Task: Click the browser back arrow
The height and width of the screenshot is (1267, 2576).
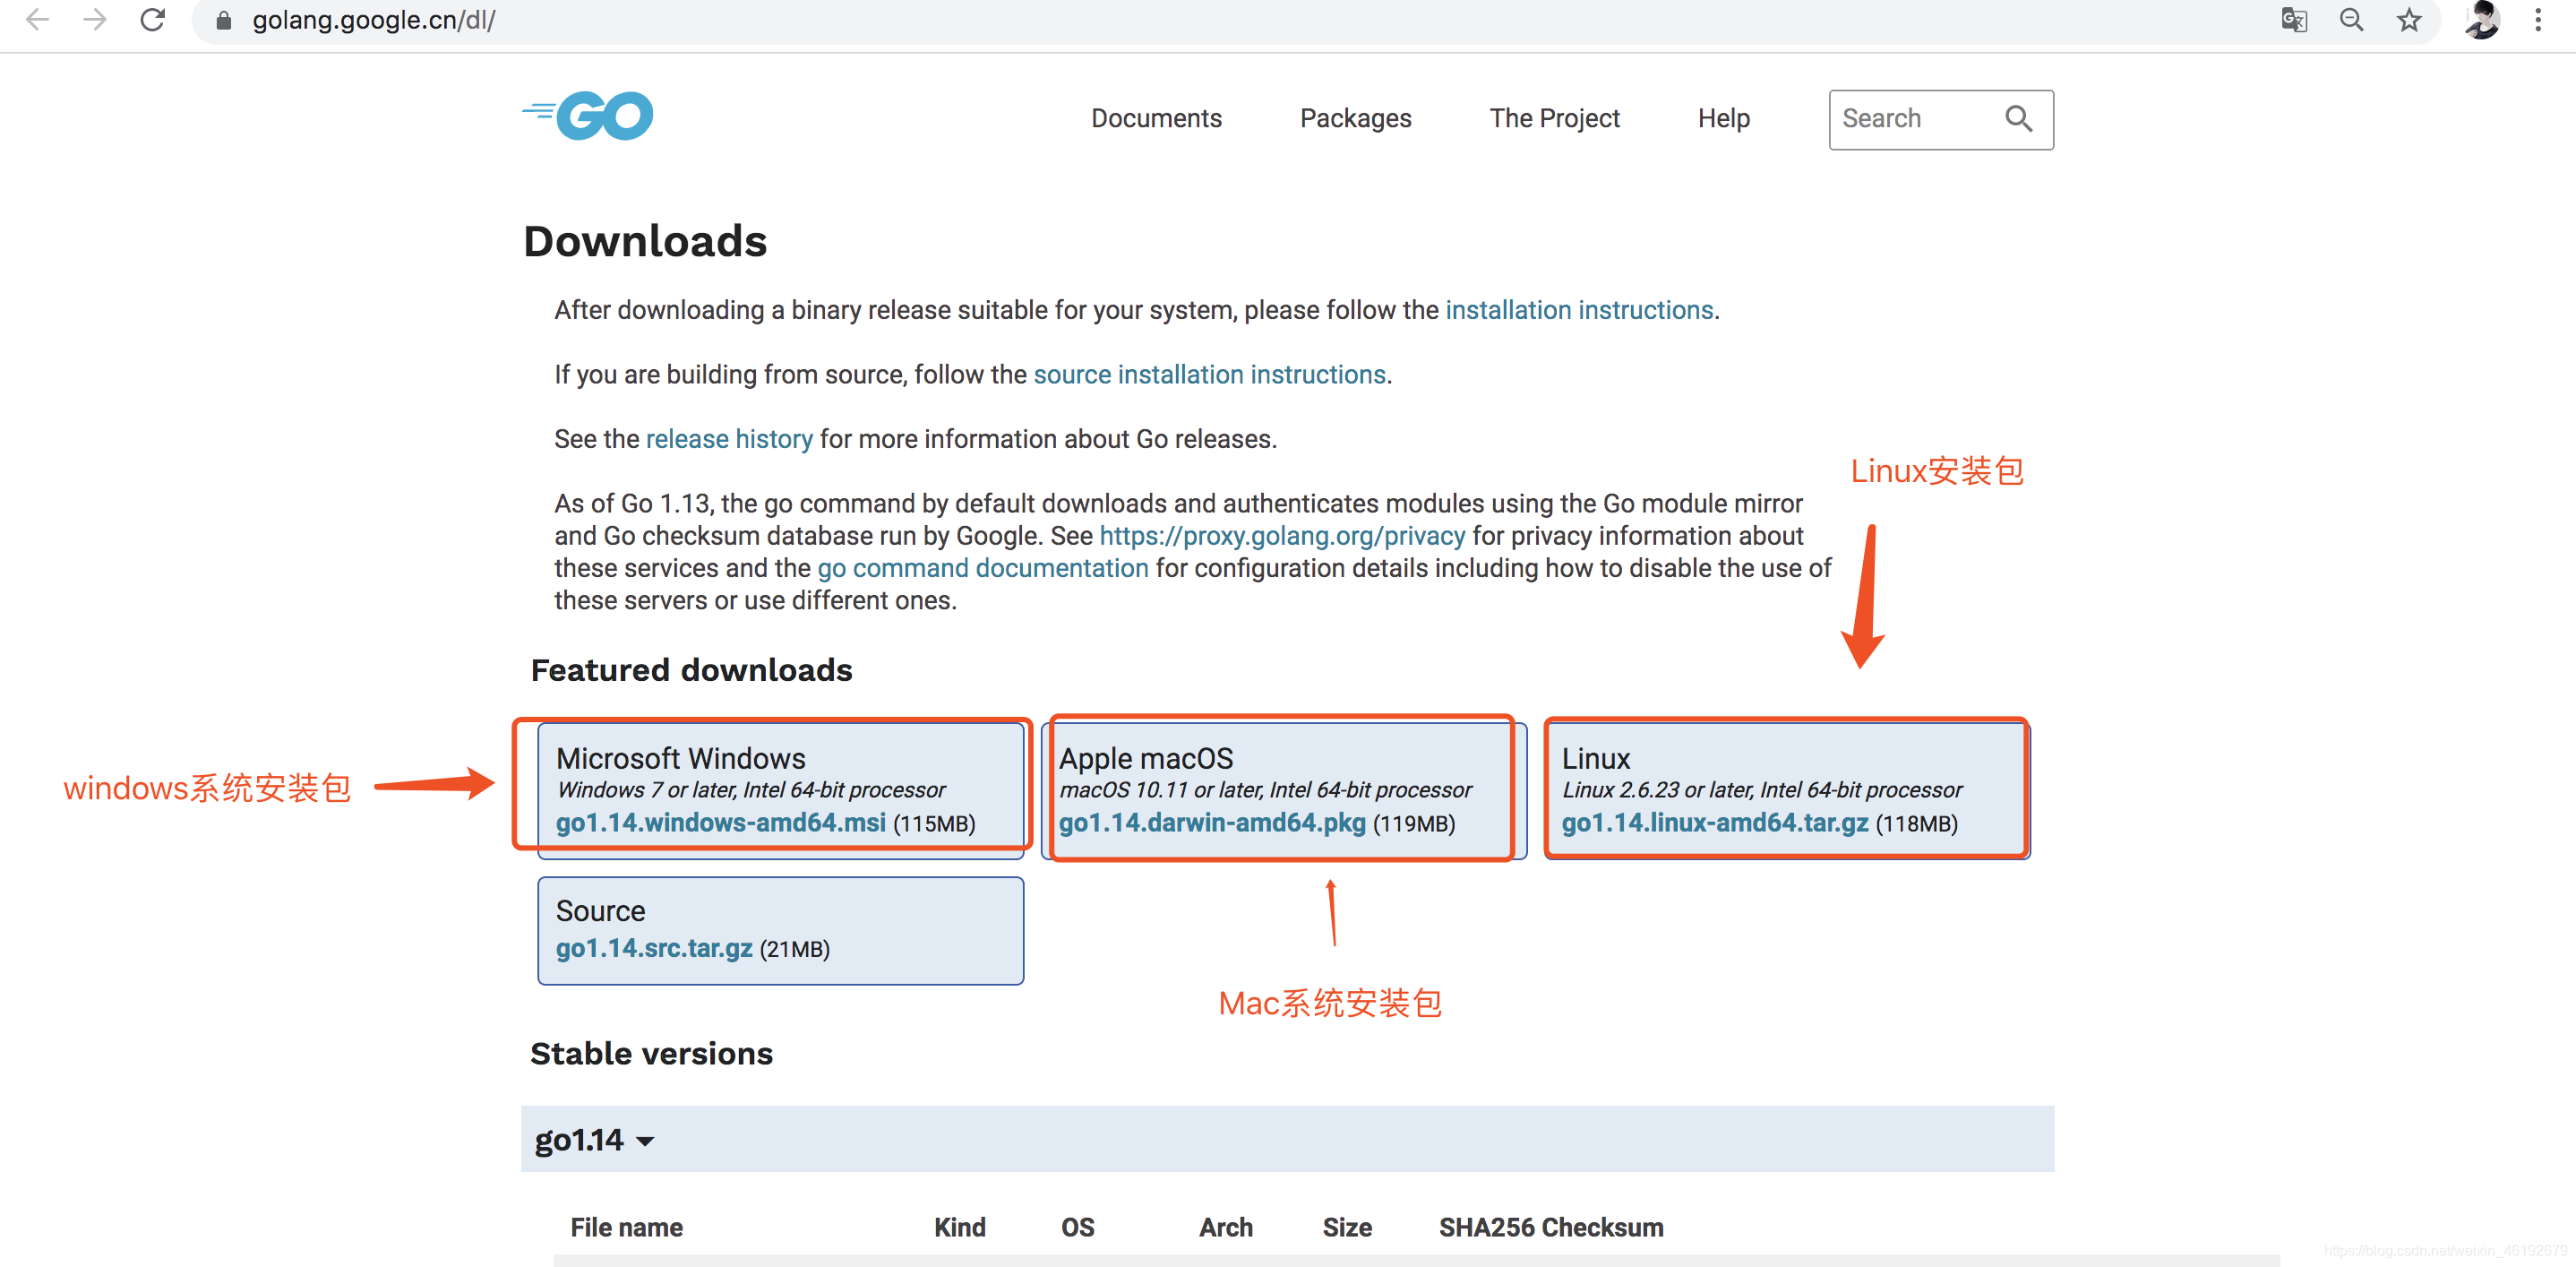Action: [37, 19]
